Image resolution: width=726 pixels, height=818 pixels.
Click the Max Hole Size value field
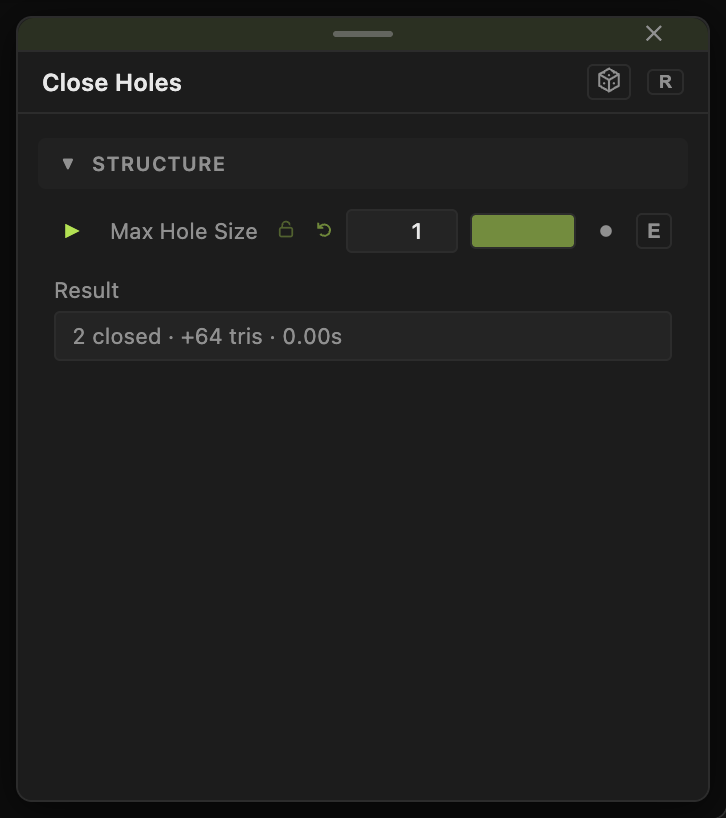click(402, 231)
